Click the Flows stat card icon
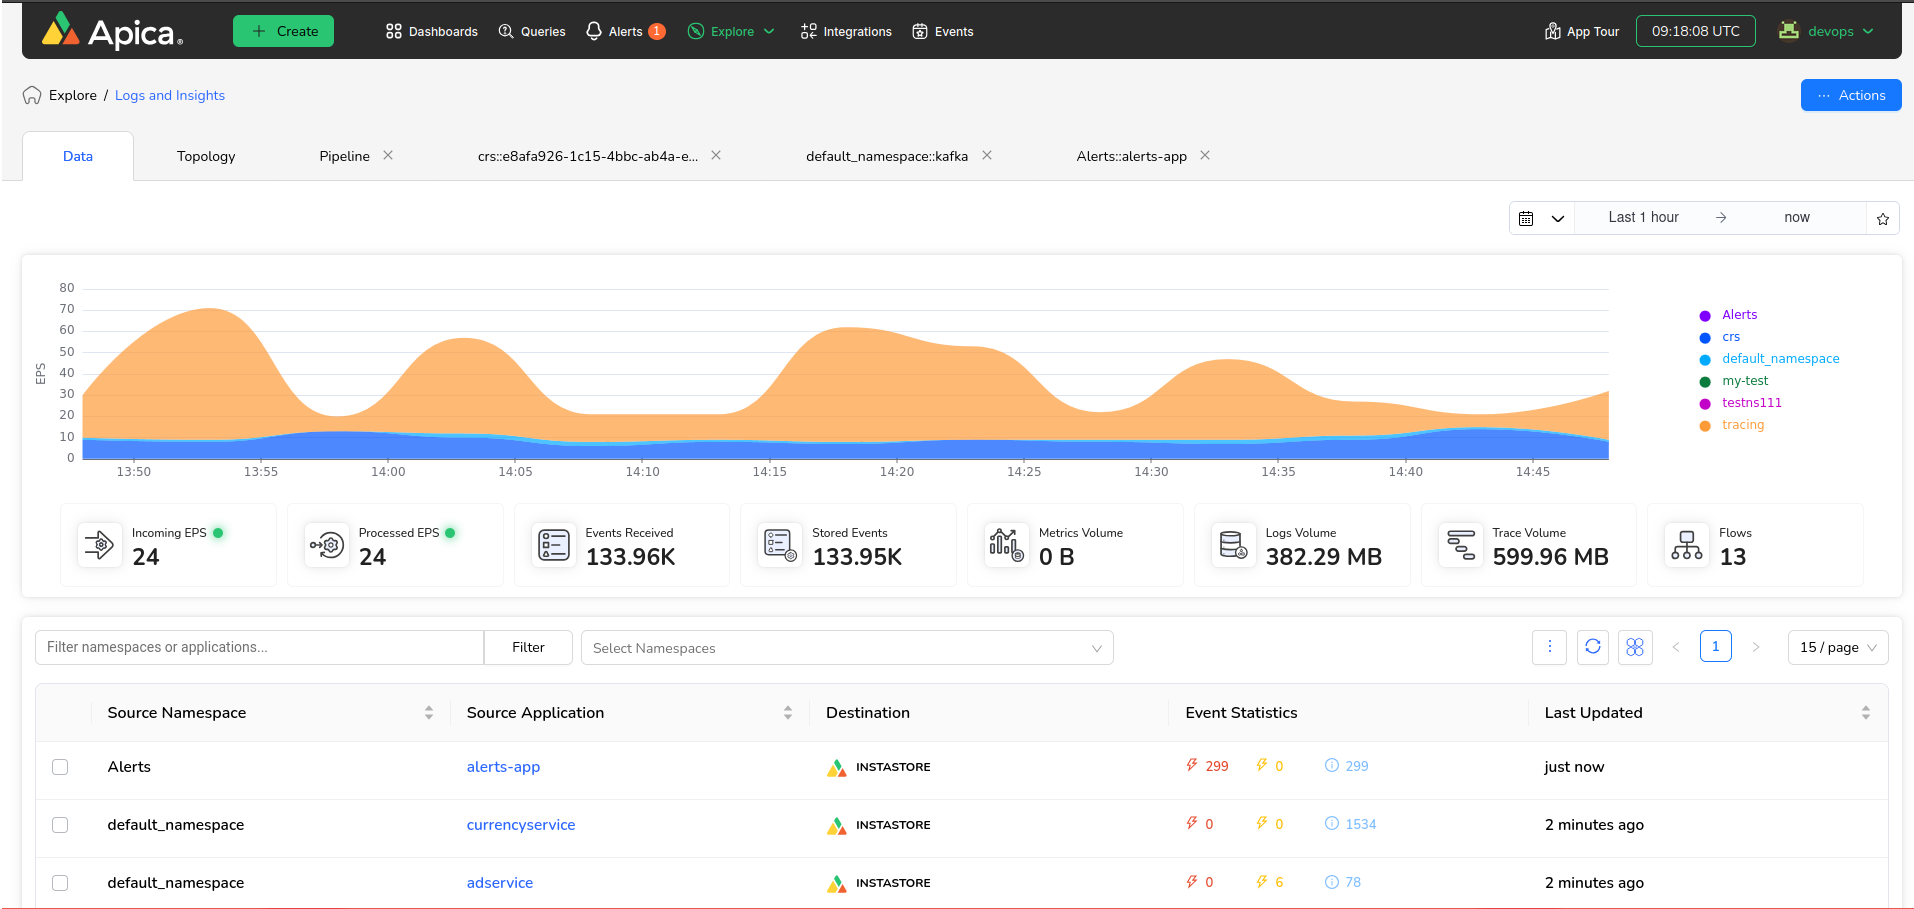The height and width of the screenshot is (909, 1914). click(1687, 545)
